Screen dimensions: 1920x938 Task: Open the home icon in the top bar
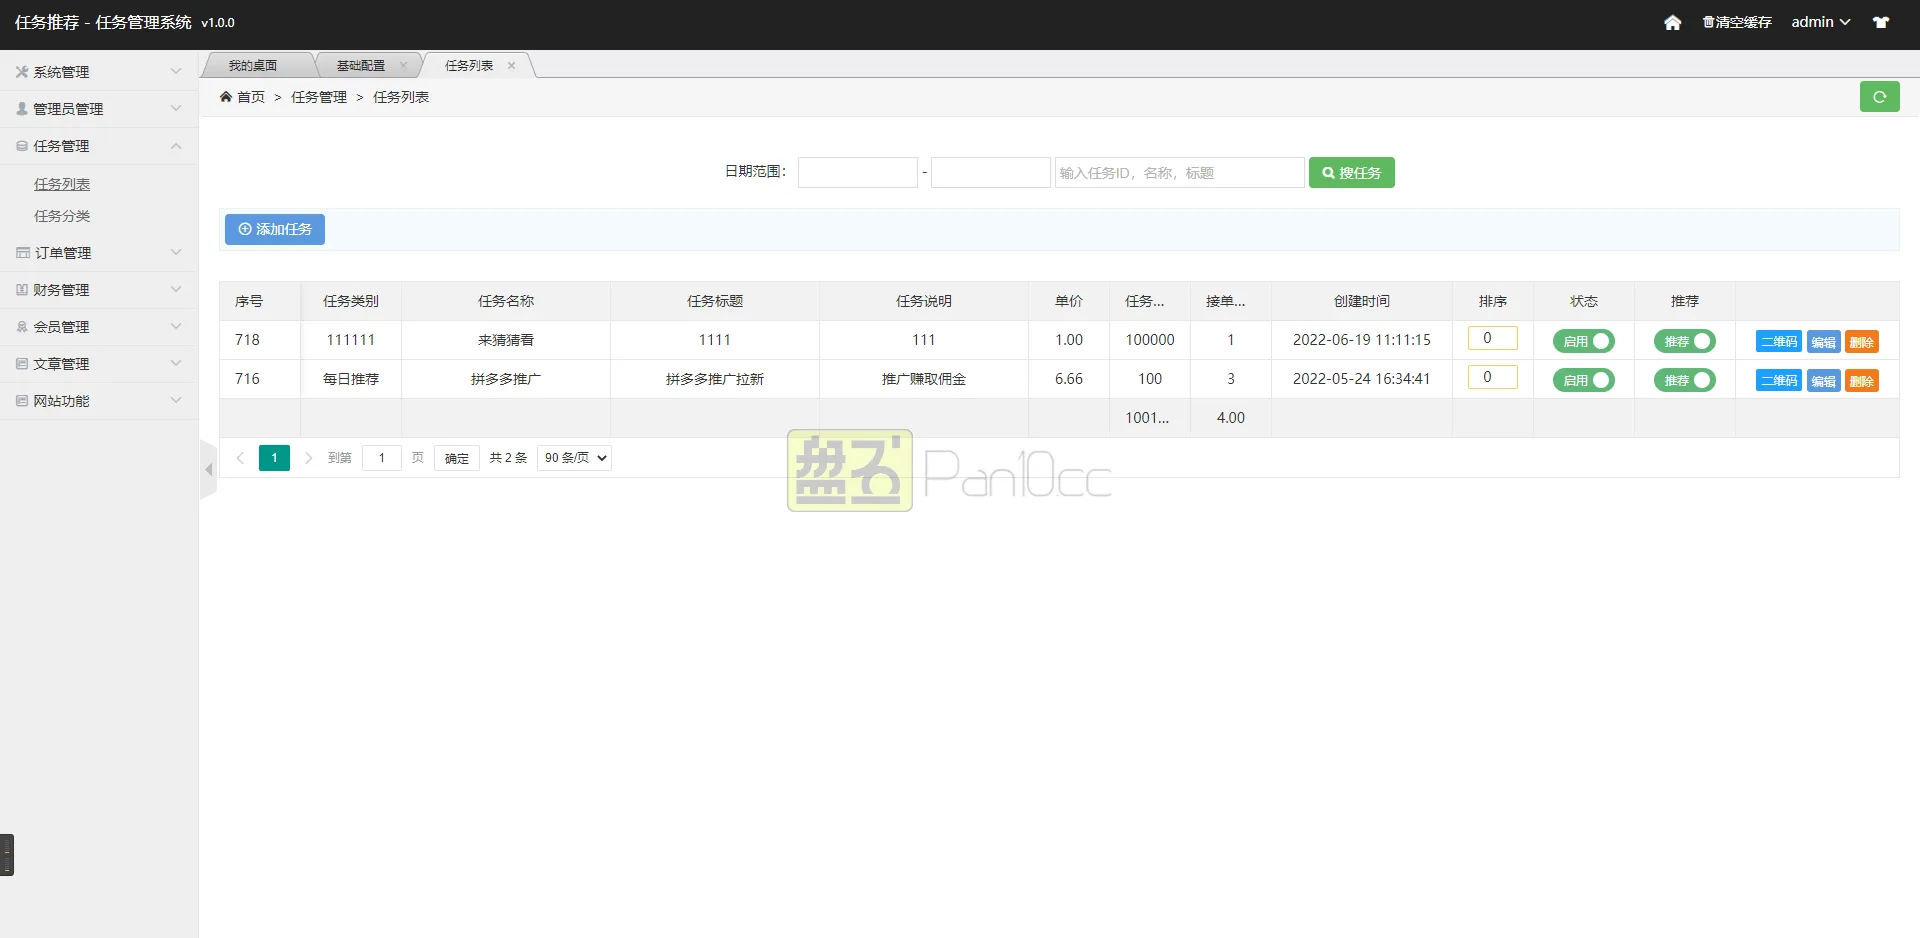pos(1672,22)
